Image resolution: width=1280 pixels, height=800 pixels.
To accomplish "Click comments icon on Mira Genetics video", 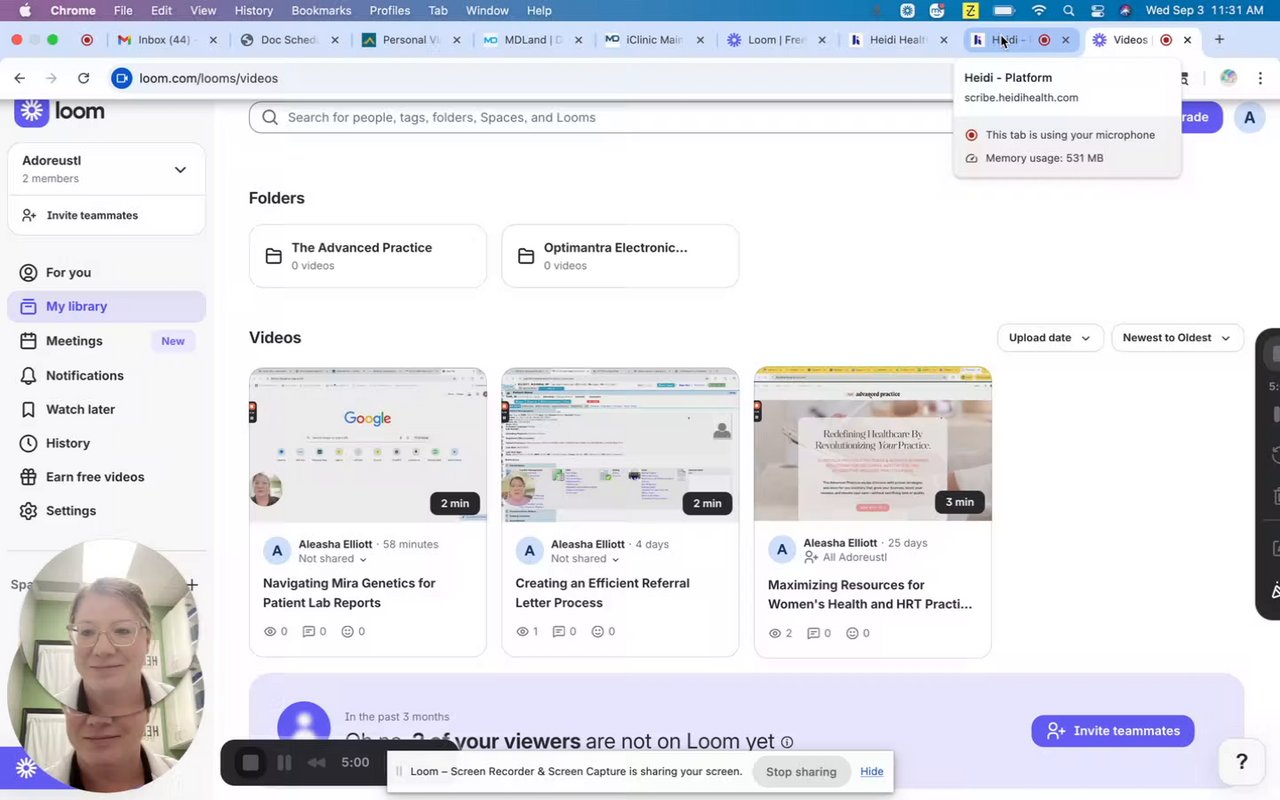I will pos(308,632).
